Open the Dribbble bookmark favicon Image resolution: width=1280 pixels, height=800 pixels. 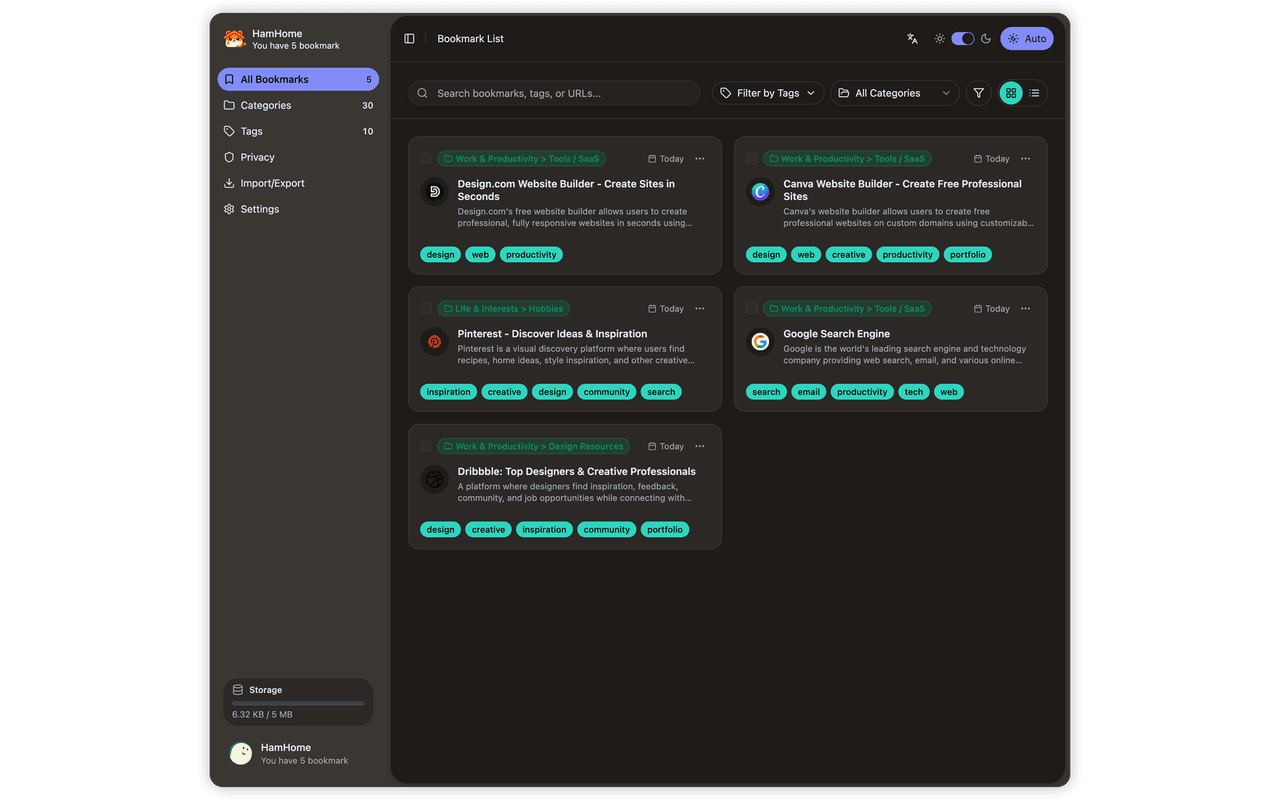(434, 479)
